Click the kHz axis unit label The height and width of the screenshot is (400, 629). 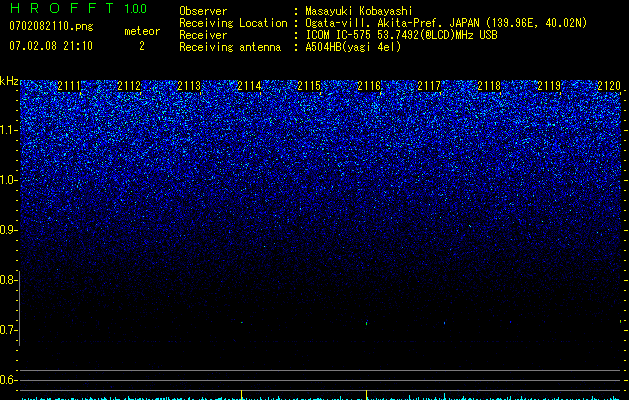tap(9, 81)
